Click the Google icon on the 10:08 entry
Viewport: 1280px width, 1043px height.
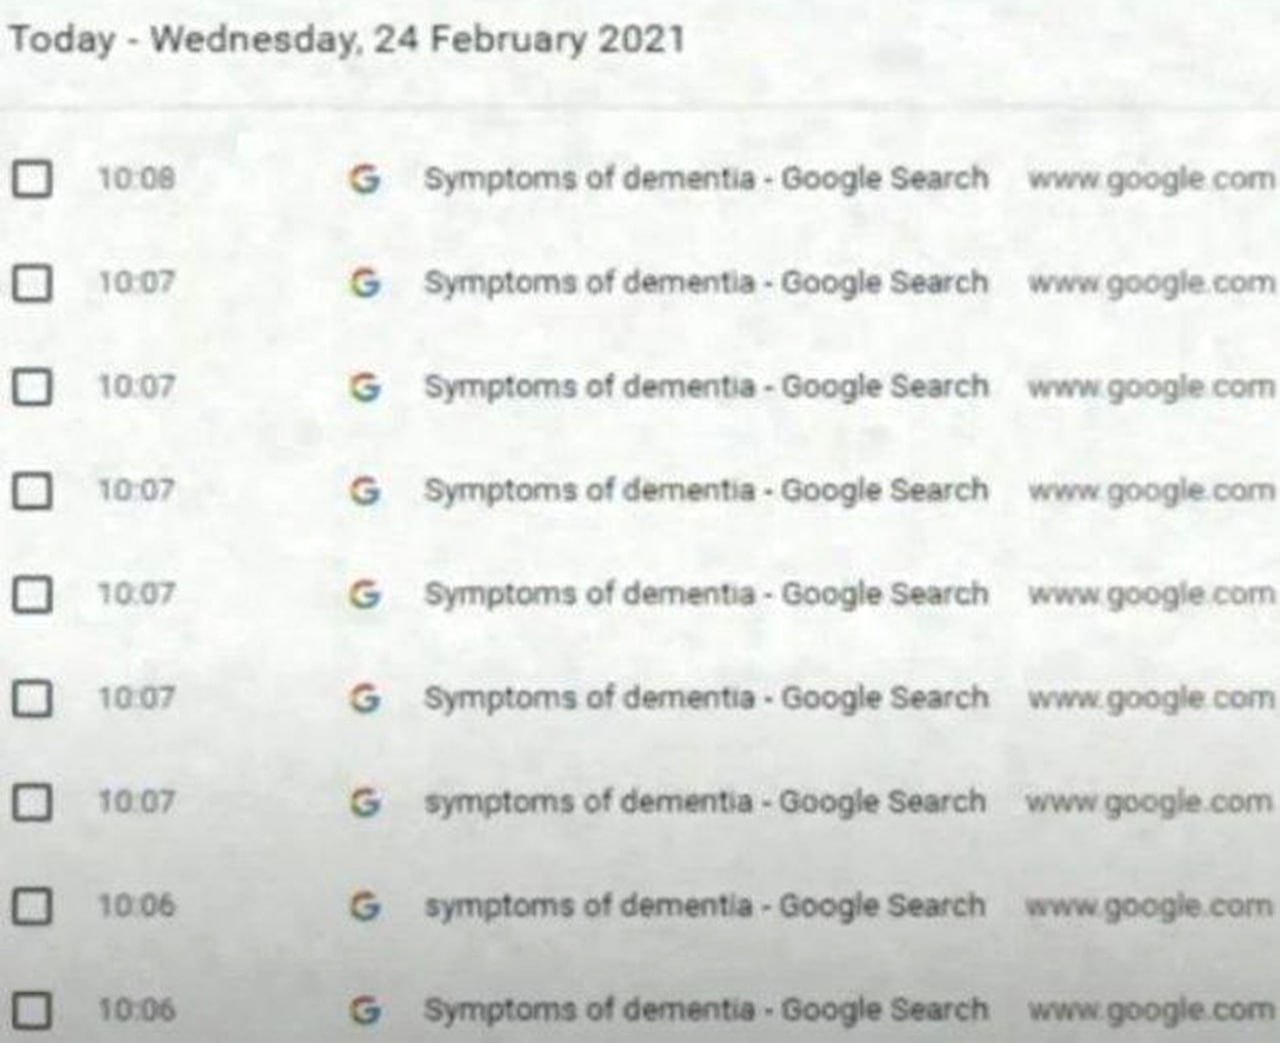coord(365,179)
